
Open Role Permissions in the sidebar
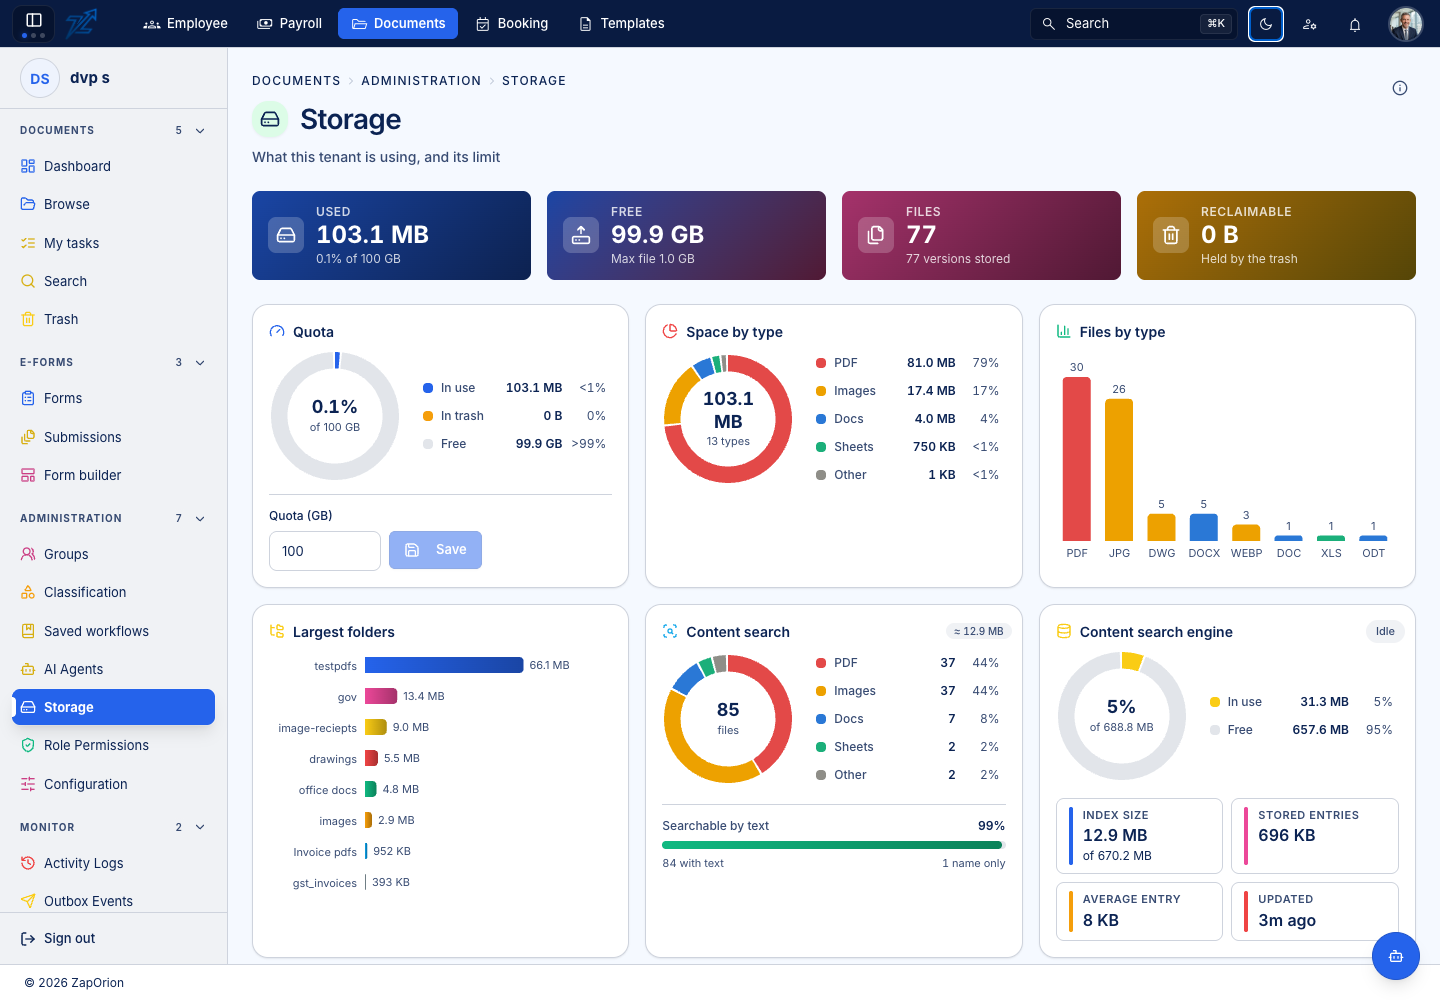(x=113, y=745)
